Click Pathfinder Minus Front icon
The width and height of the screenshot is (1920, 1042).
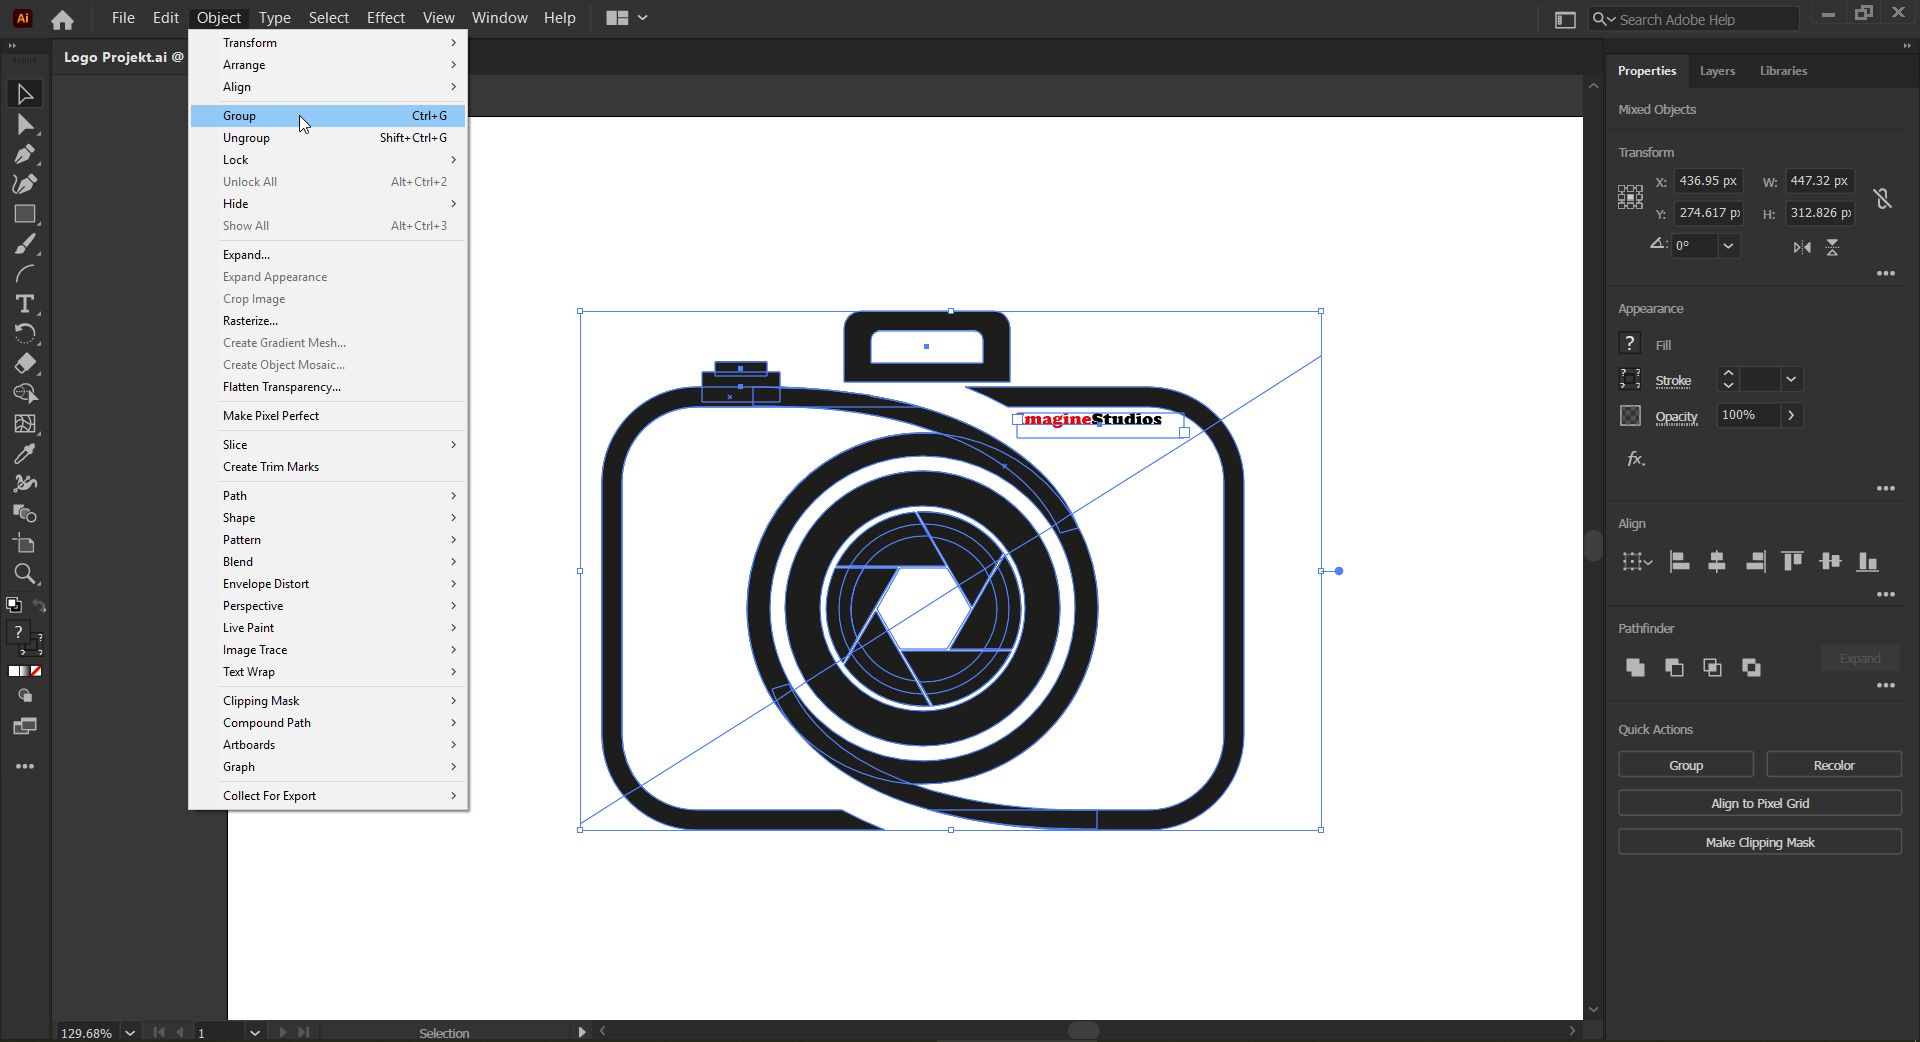tap(1674, 667)
